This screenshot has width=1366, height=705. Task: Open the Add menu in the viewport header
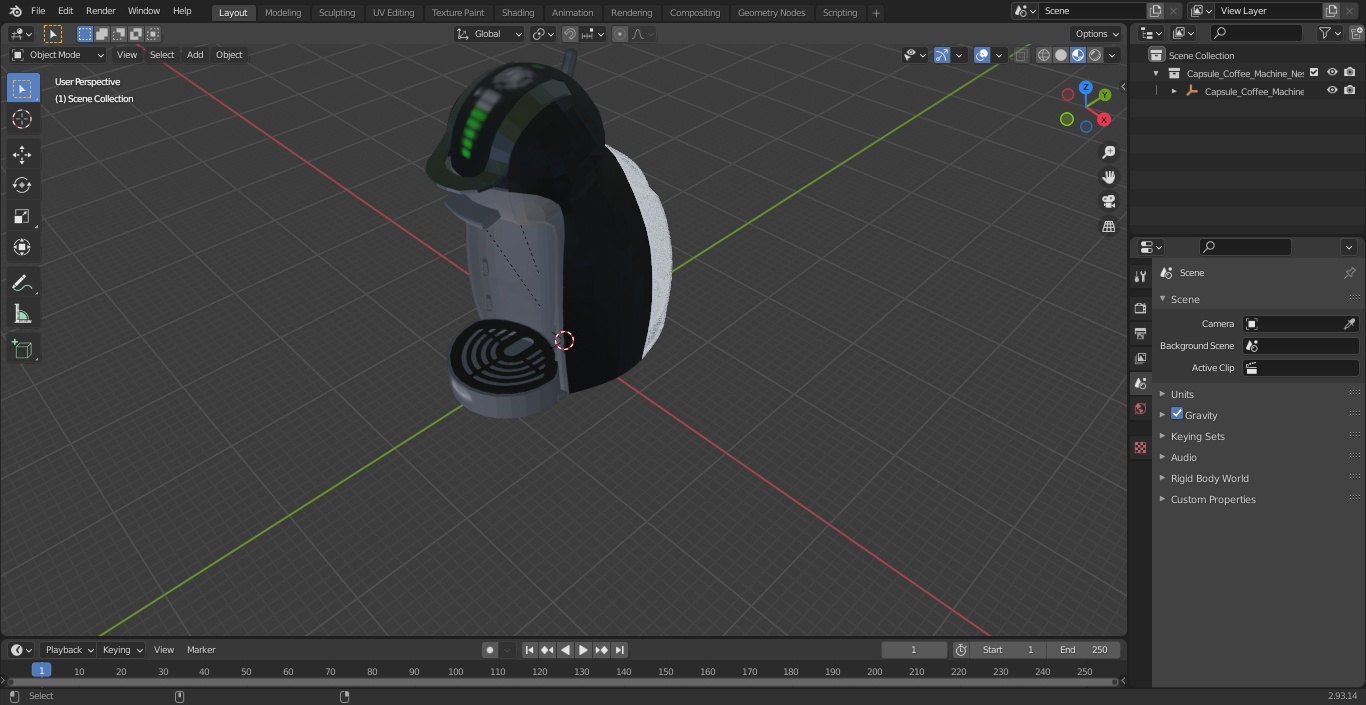pyautogui.click(x=195, y=55)
